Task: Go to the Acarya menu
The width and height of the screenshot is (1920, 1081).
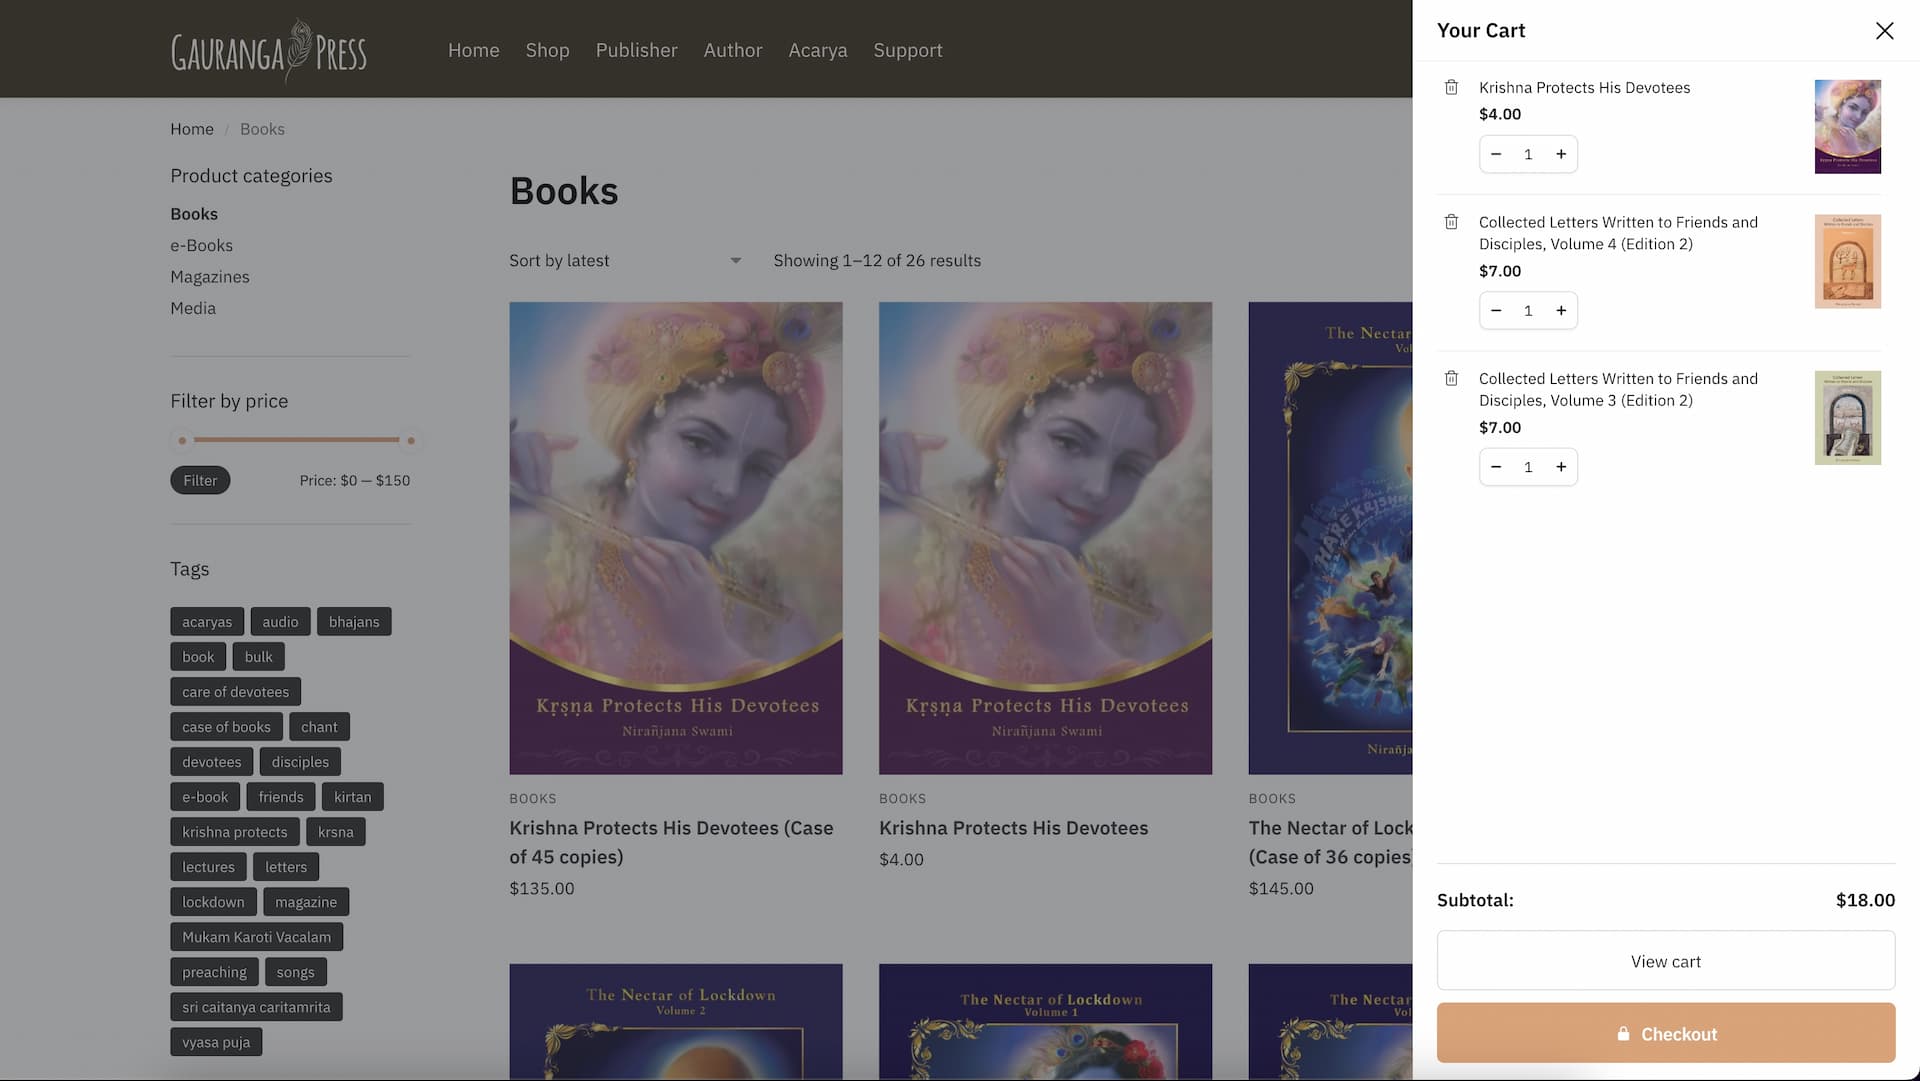Action: point(817,50)
